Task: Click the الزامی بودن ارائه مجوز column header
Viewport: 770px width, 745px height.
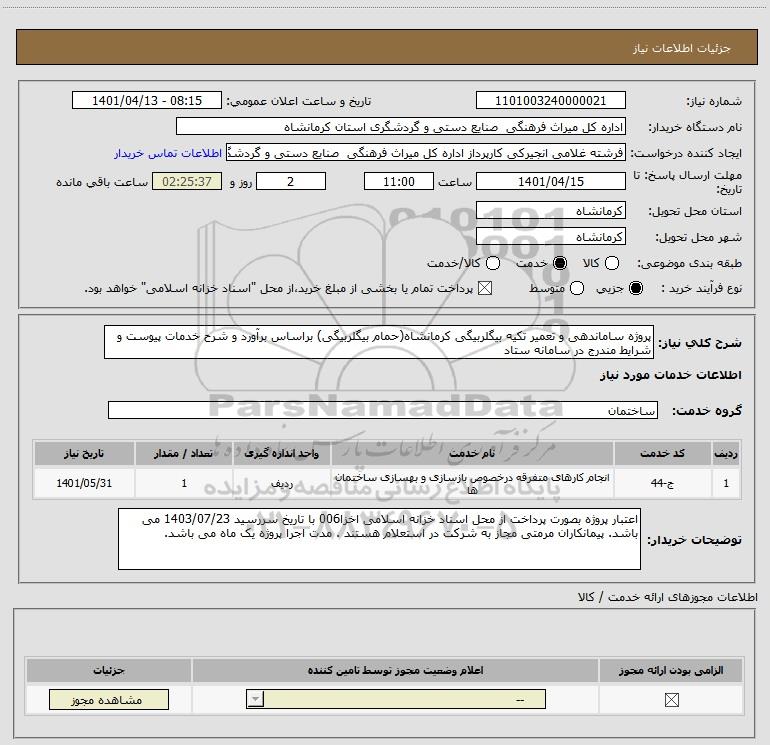Action: coord(671,670)
